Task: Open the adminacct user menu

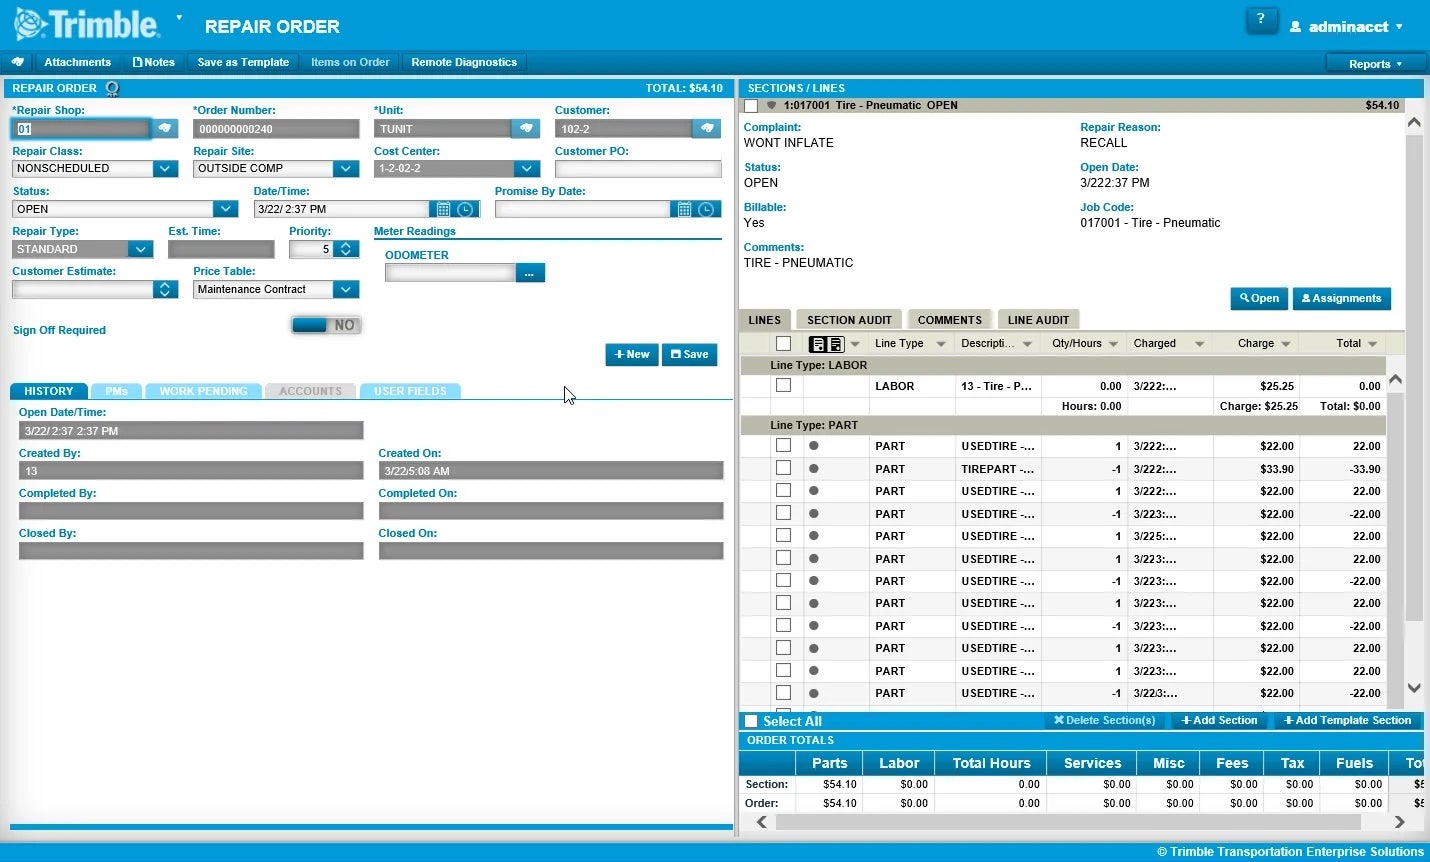Action: click(1347, 27)
